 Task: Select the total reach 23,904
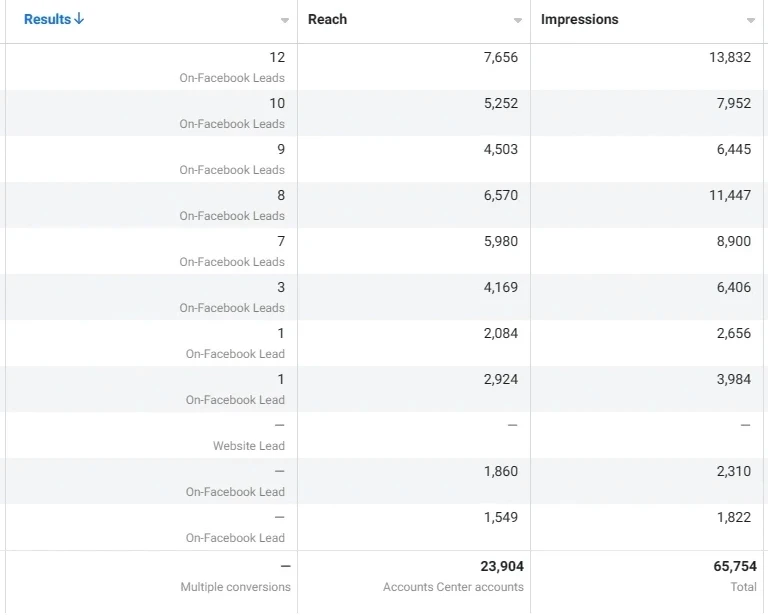[502, 567]
